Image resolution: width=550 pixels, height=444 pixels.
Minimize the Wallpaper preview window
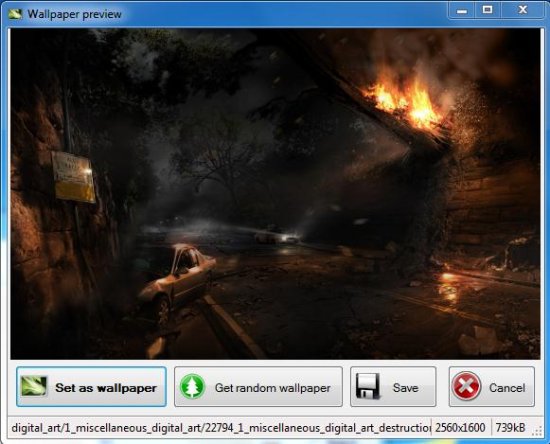[462, 10]
